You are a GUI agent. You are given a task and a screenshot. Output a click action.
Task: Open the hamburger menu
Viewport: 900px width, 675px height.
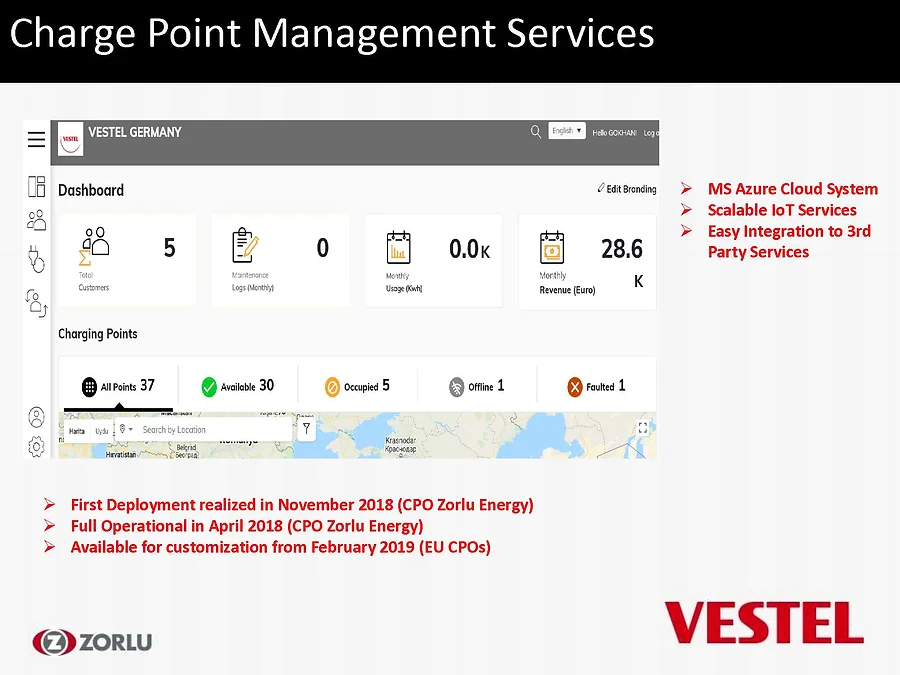pos(36,139)
